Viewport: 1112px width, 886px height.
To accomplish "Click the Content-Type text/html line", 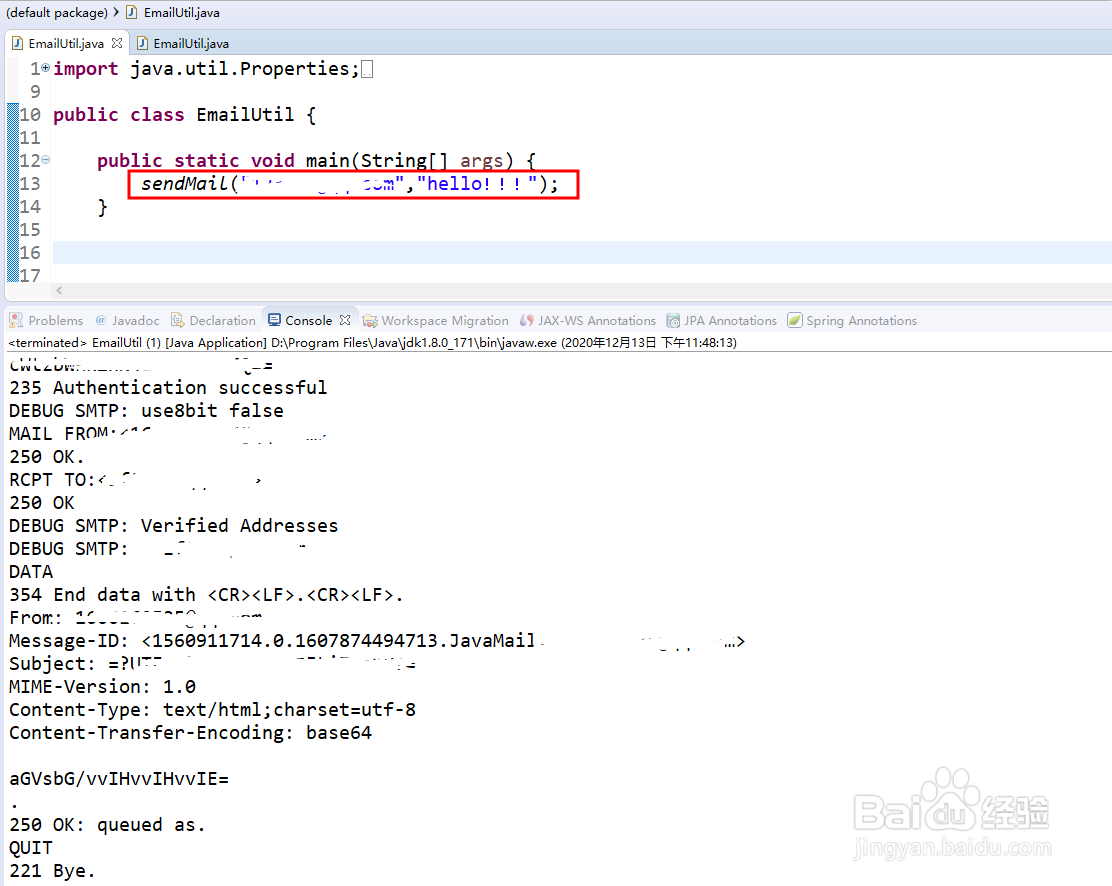I will pos(212,709).
